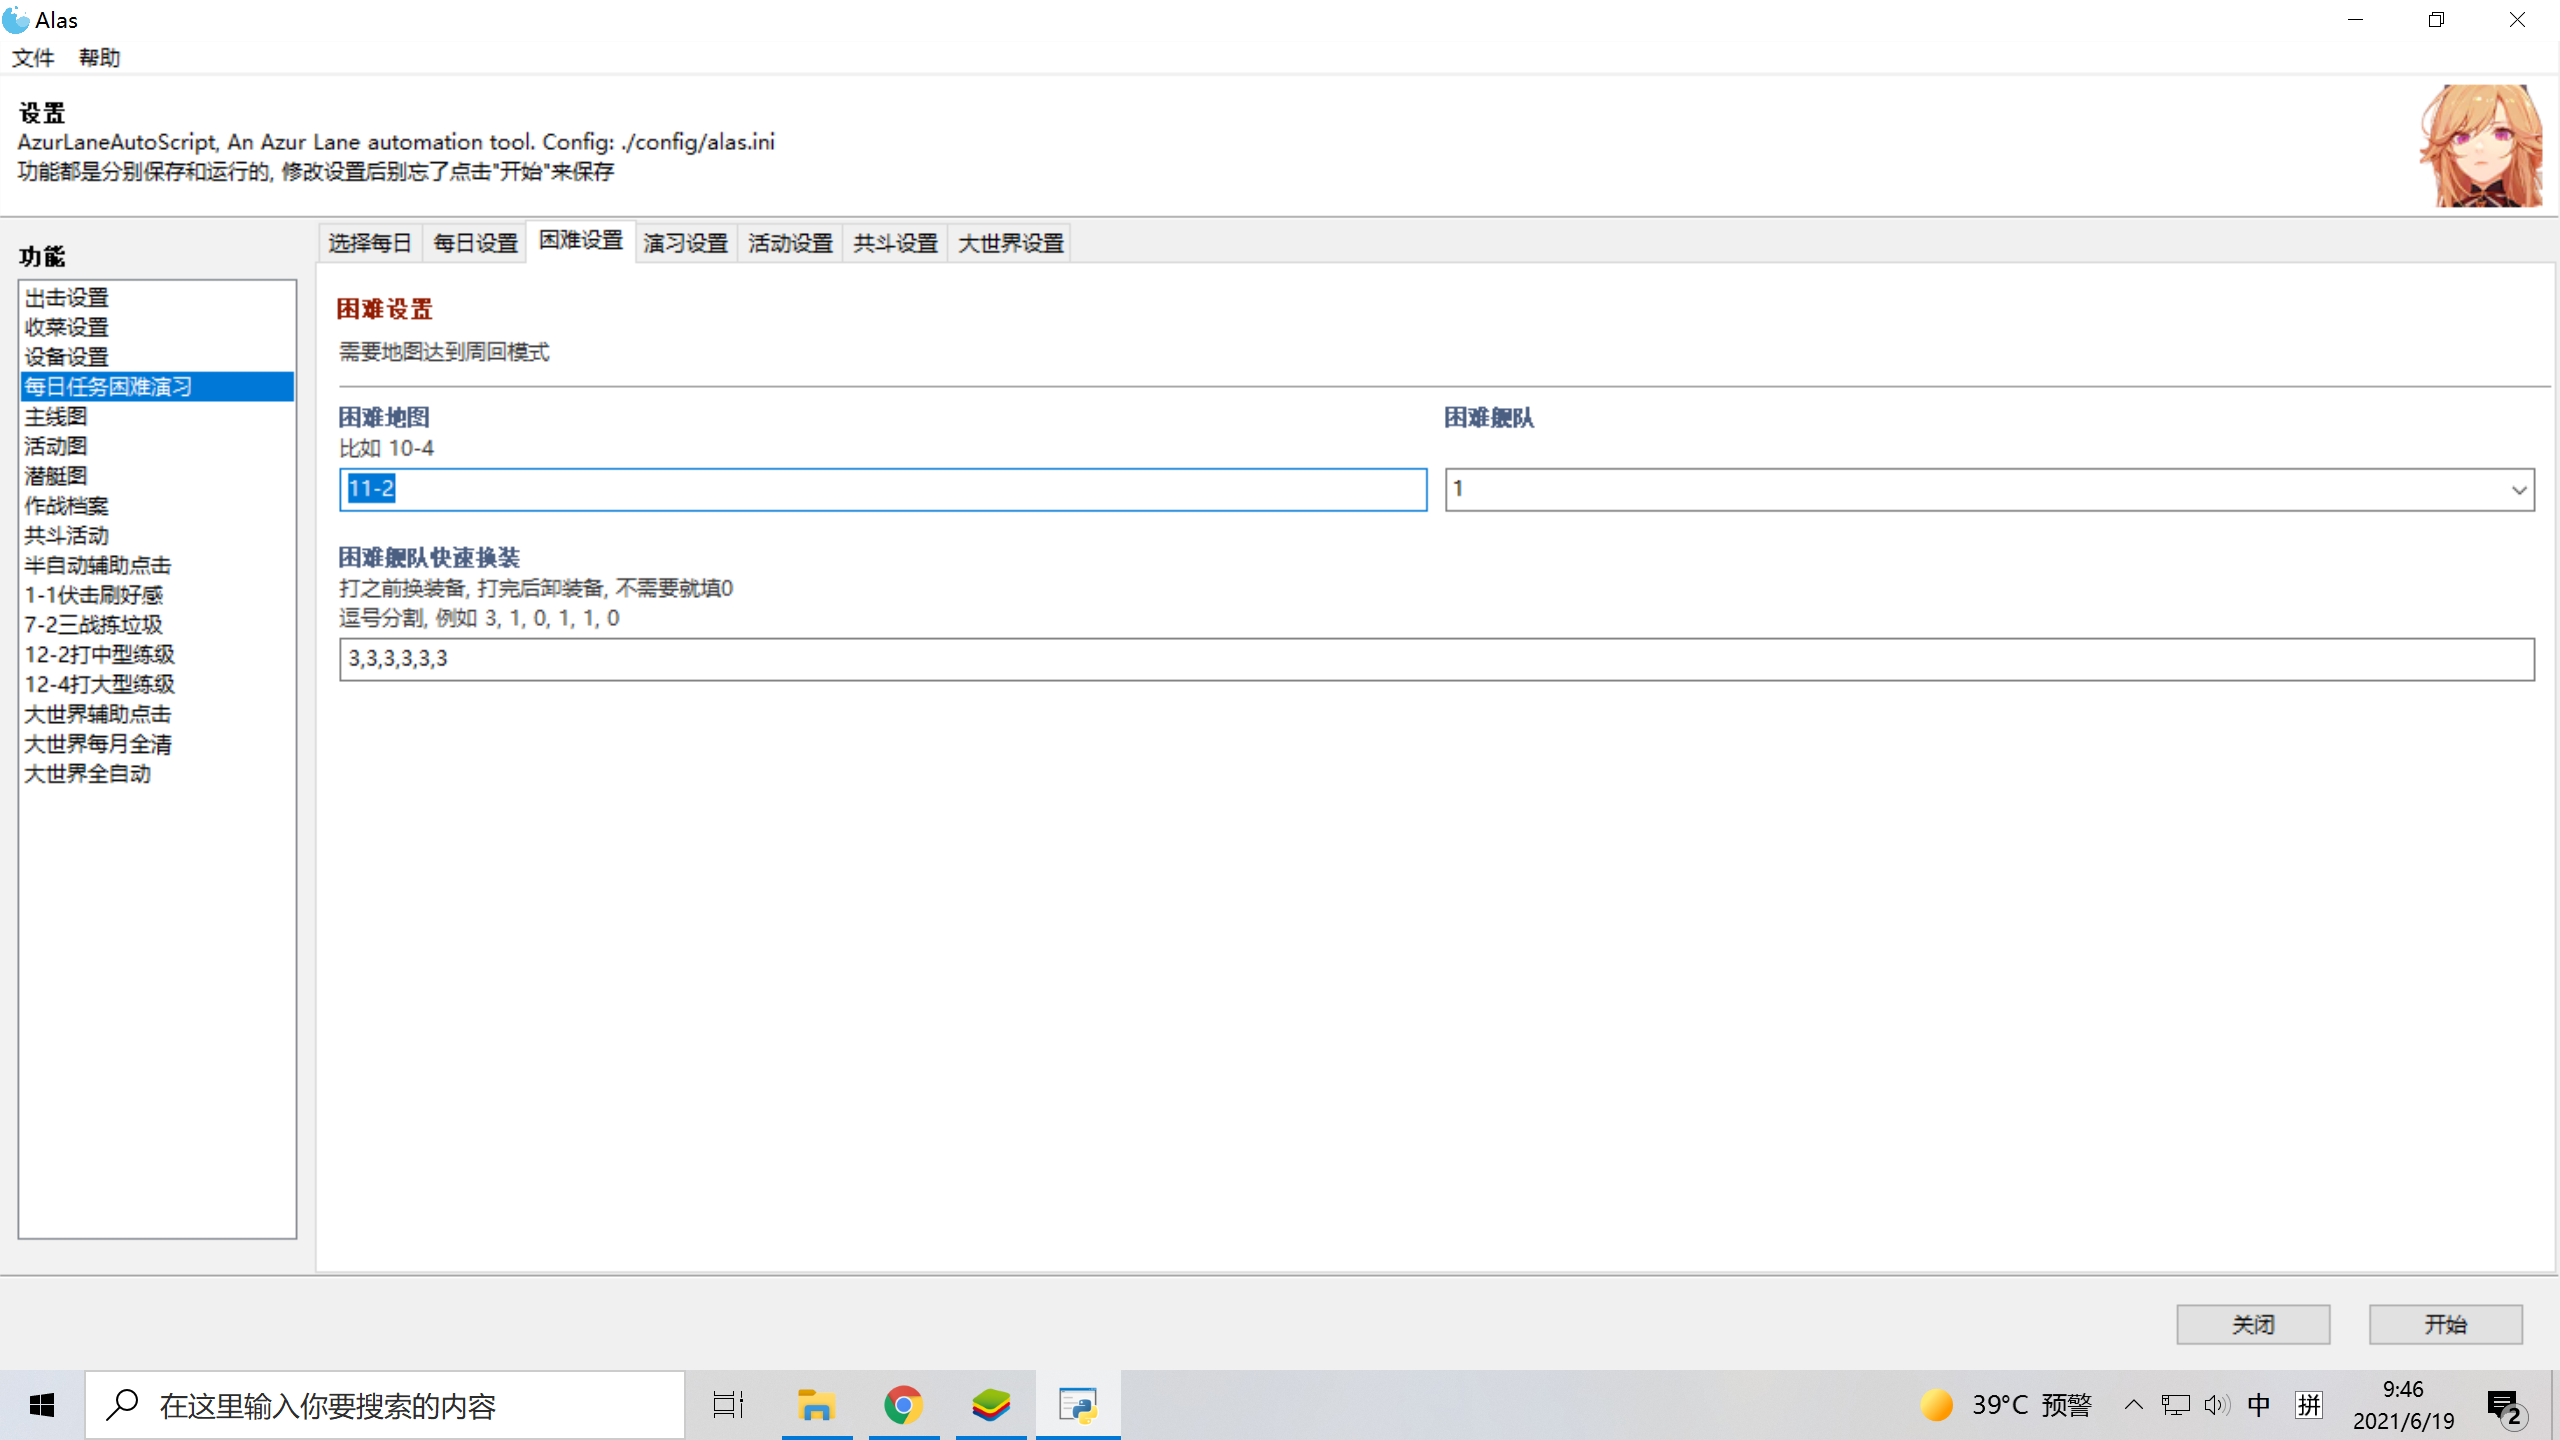Switch to 活动设置 tab
The height and width of the screenshot is (1440, 2560).
790,243
